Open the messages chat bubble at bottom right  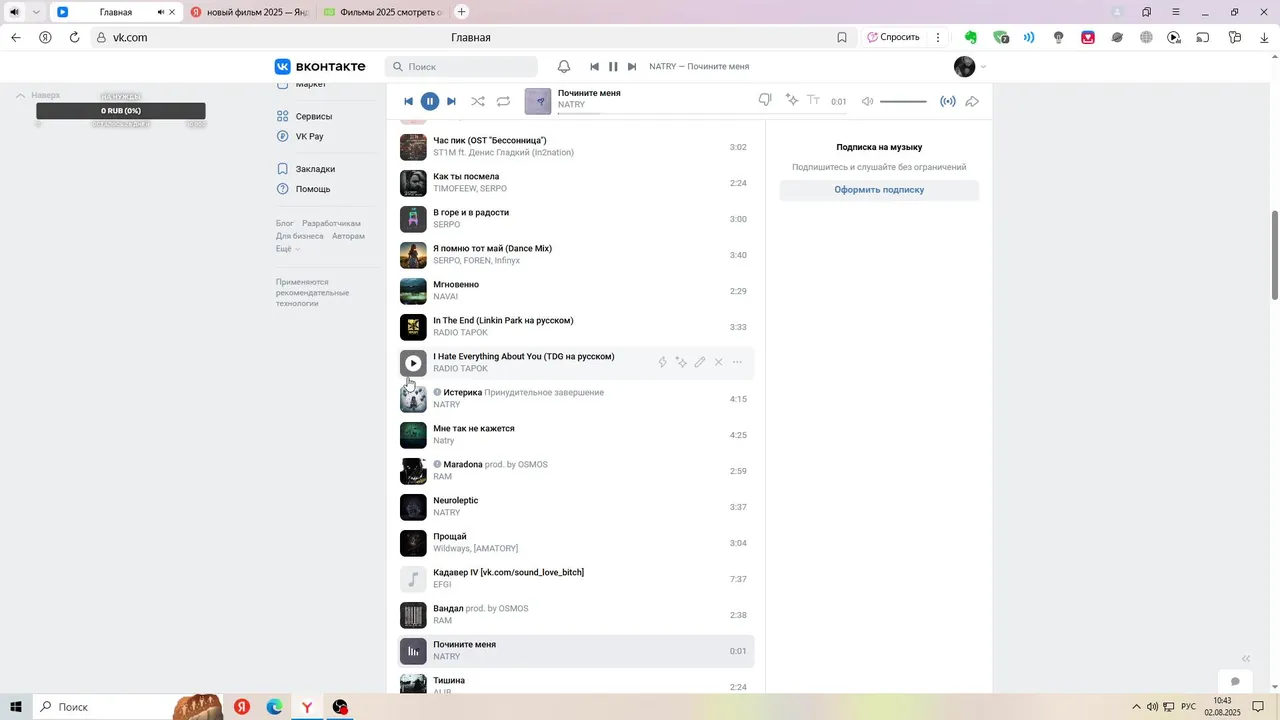(1235, 681)
